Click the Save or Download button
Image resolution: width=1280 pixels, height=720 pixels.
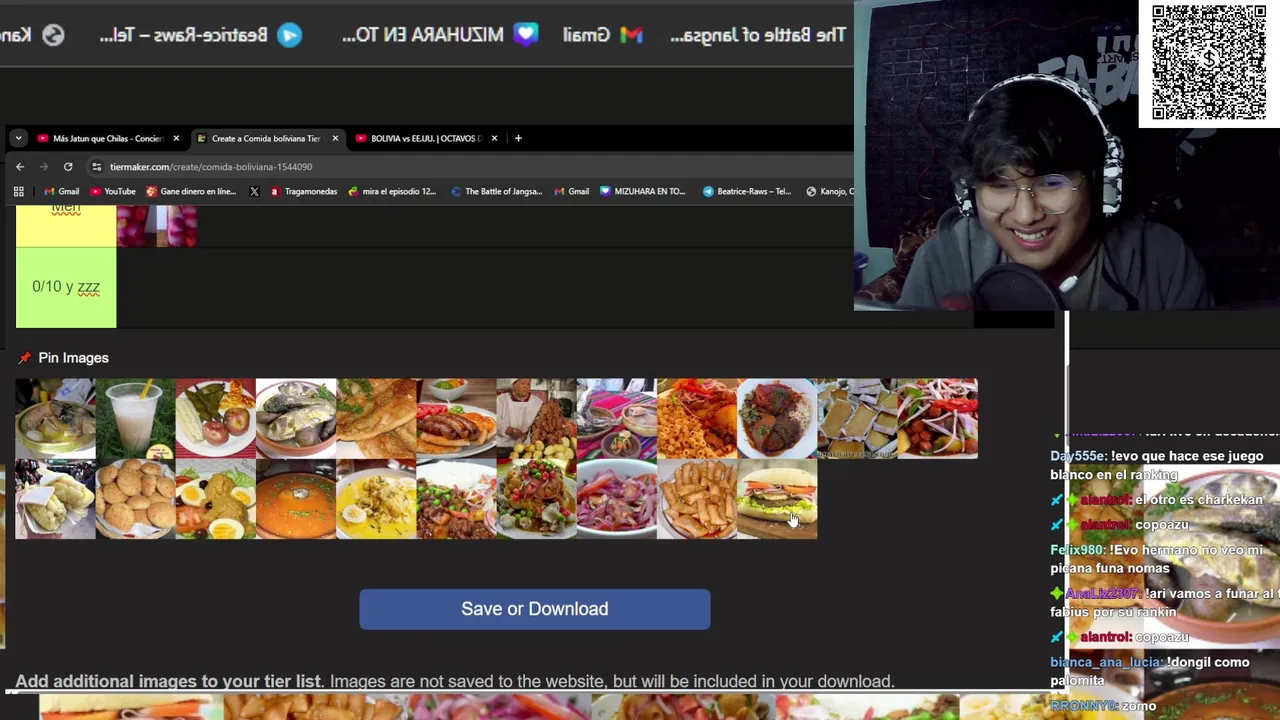pos(535,609)
